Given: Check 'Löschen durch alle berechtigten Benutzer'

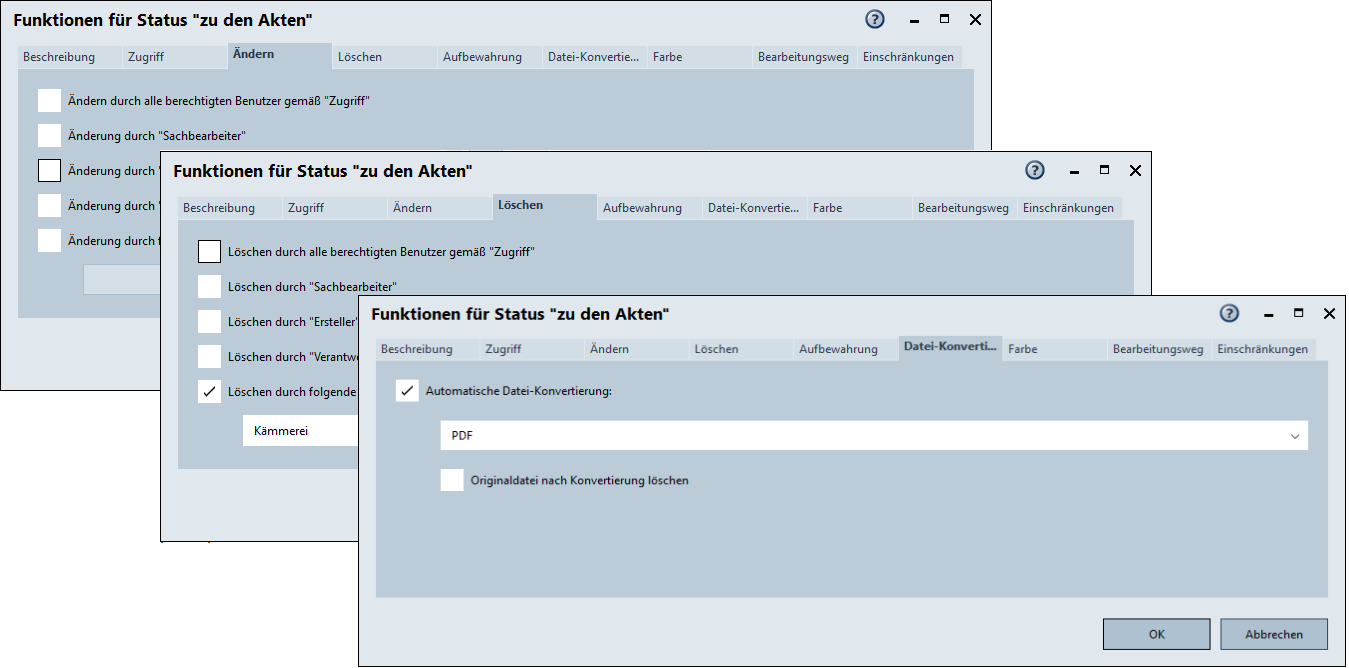Looking at the screenshot, I should click(x=209, y=252).
